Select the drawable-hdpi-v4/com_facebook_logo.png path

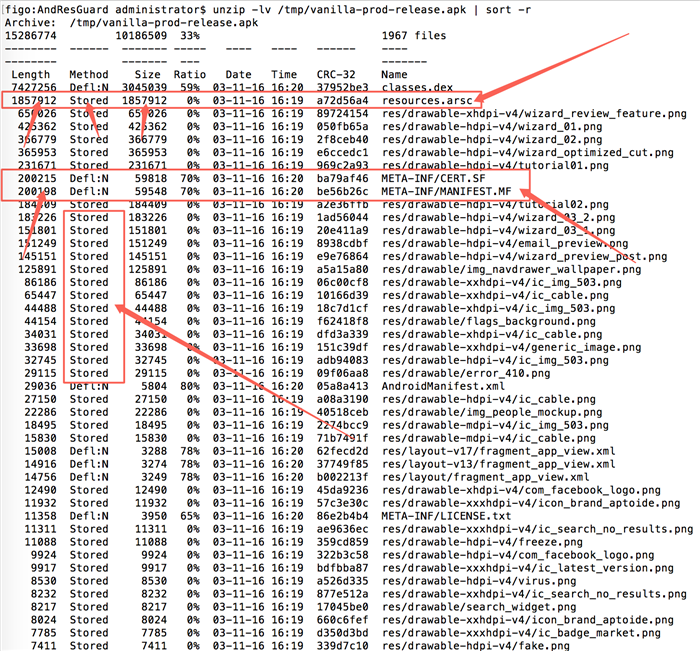[x=518, y=555]
